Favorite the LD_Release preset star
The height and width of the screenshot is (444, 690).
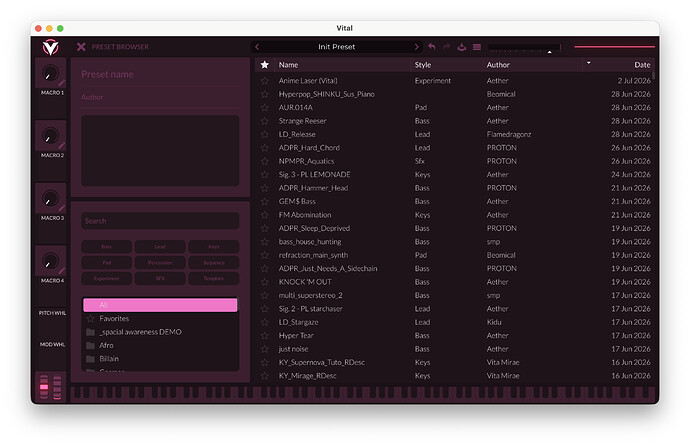pyautogui.click(x=264, y=135)
